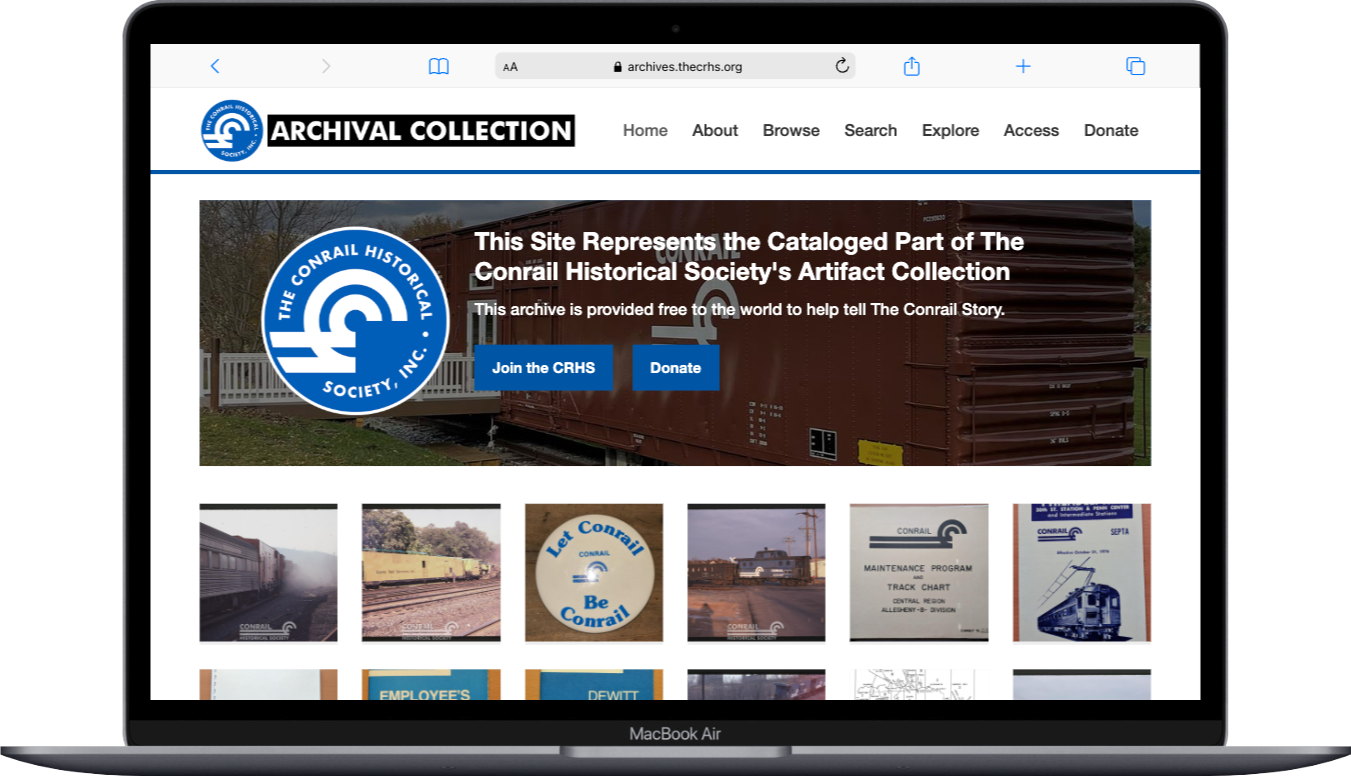Open the passenger train in fog thumbnail
This screenshot has height=776, width=1351.
pyautogui.click(x=268, y=572)
